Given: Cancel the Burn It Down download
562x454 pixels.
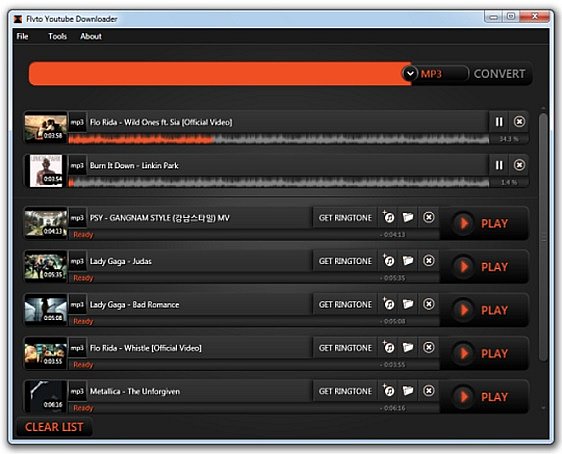Looking at the screenshot, I should (519, 165).
